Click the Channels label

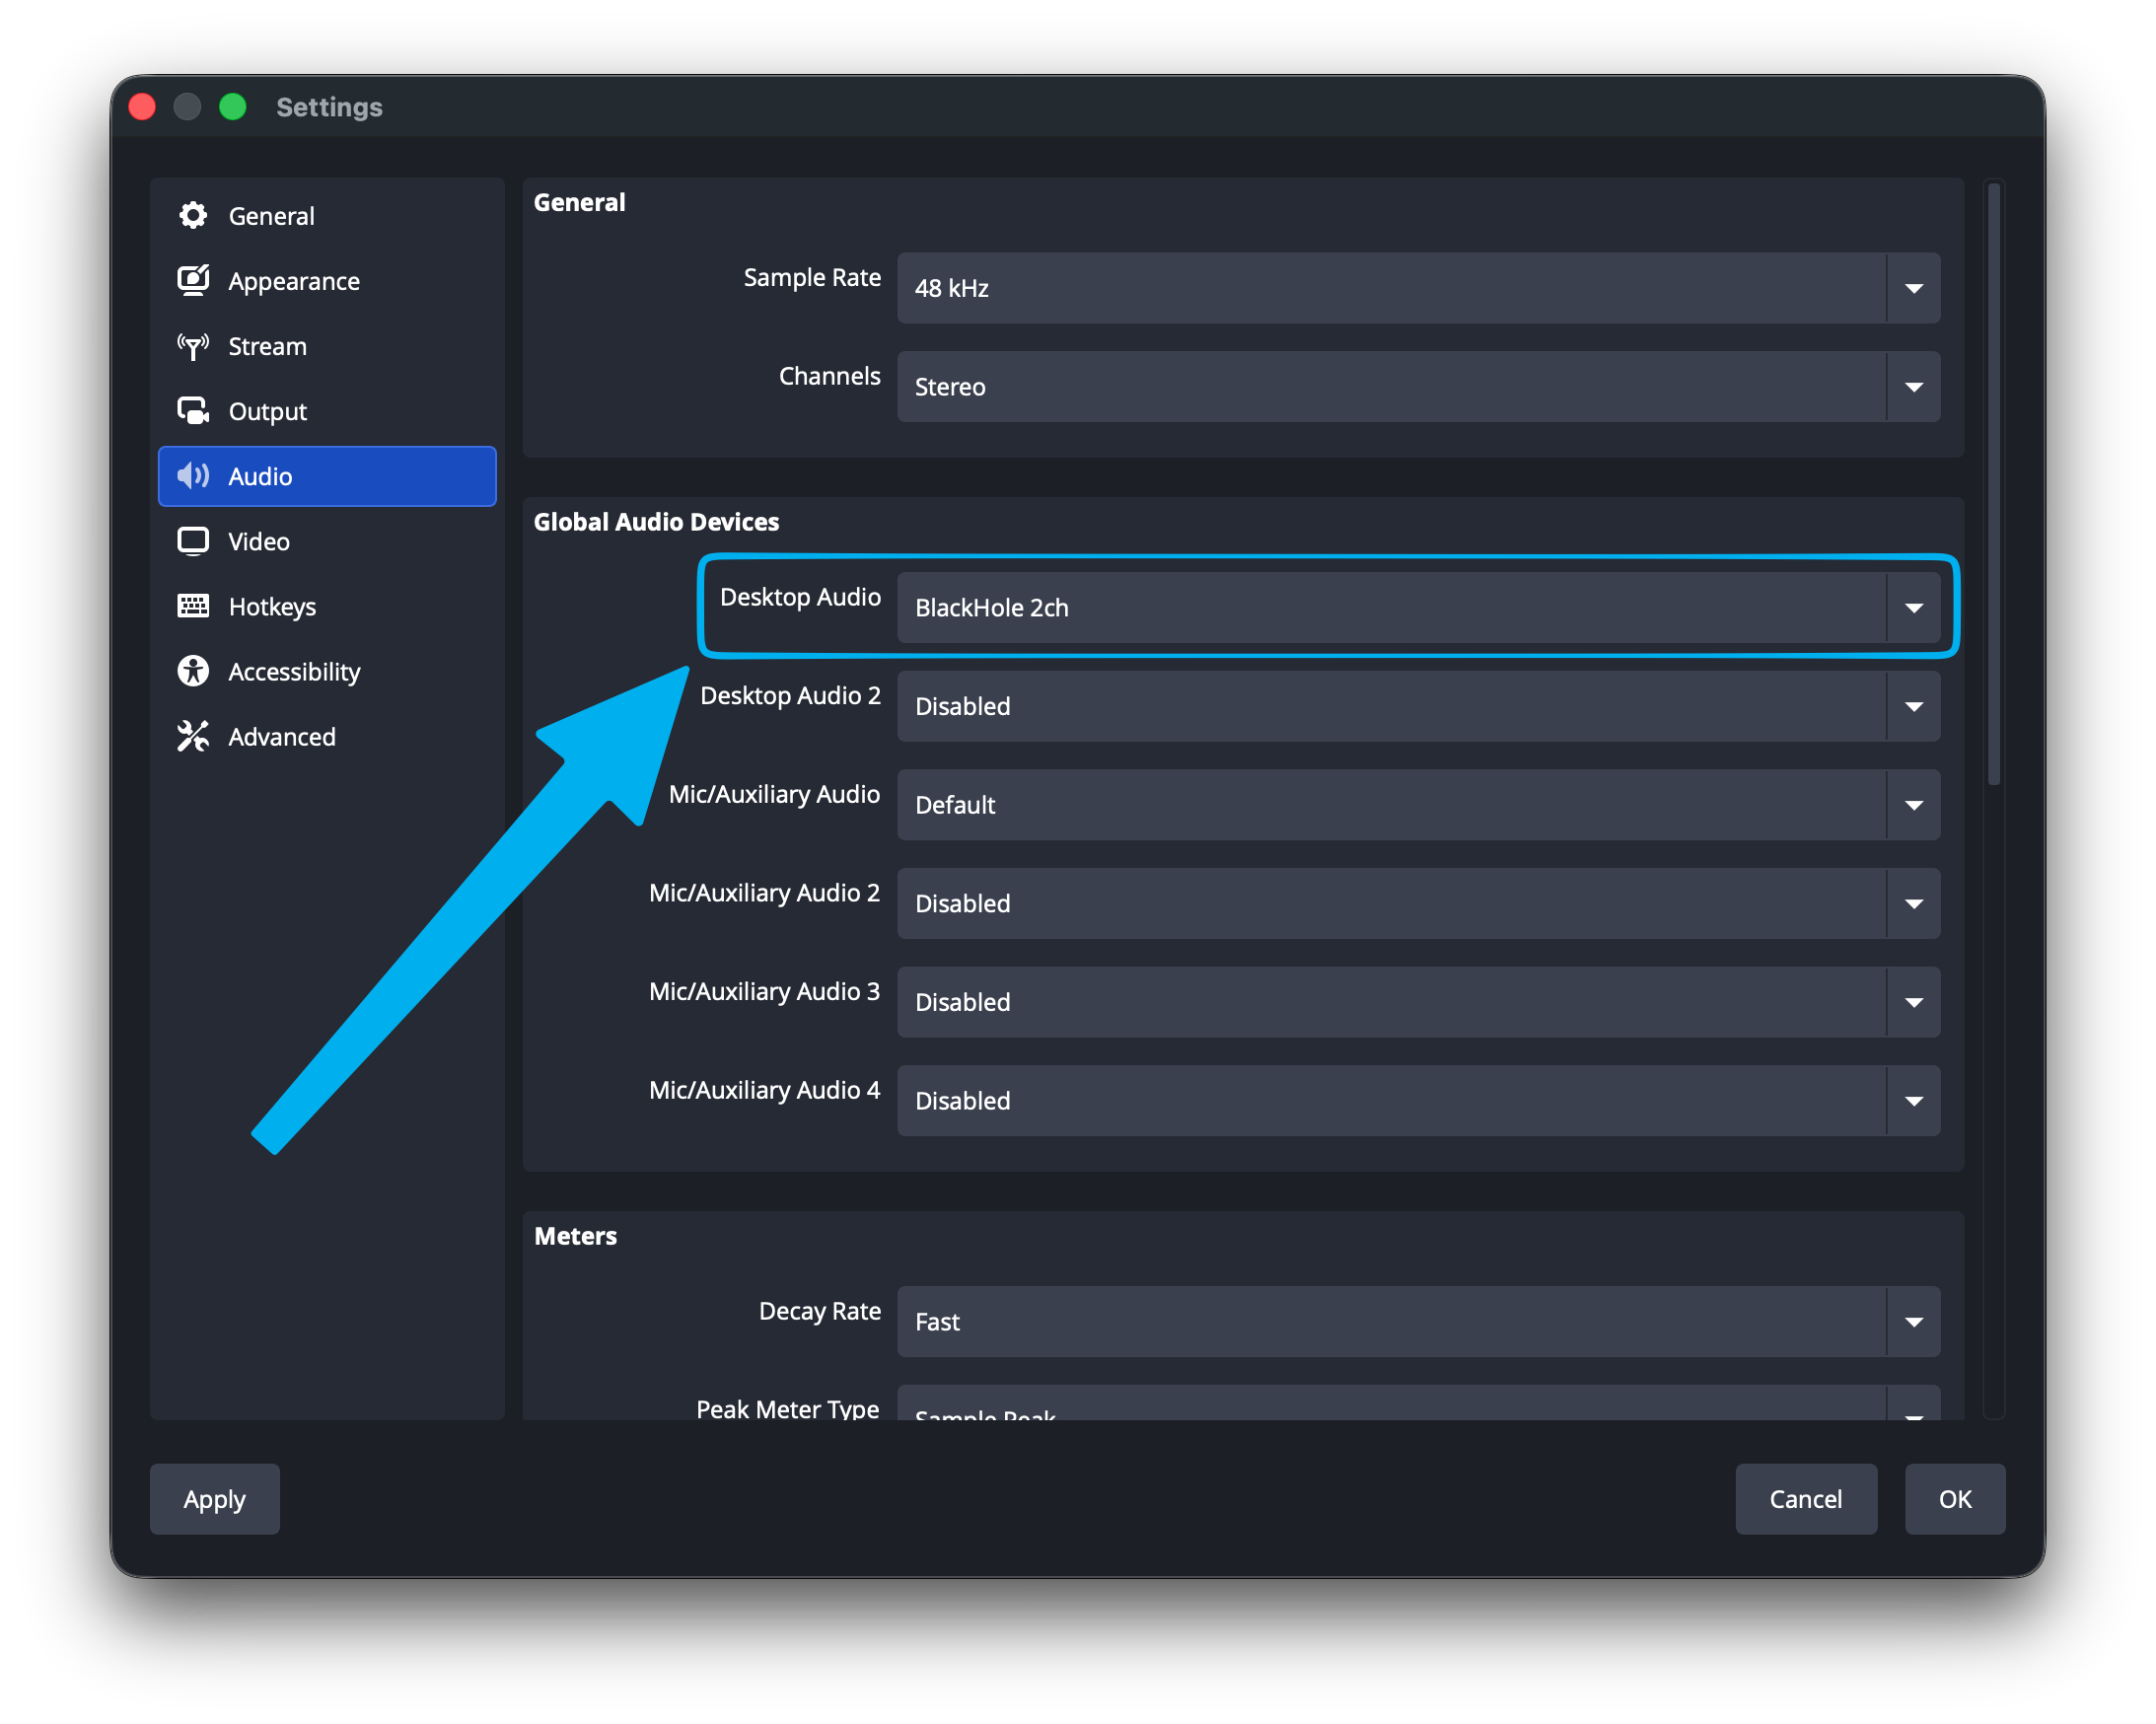pyautogui.click(x=830, y=375)
